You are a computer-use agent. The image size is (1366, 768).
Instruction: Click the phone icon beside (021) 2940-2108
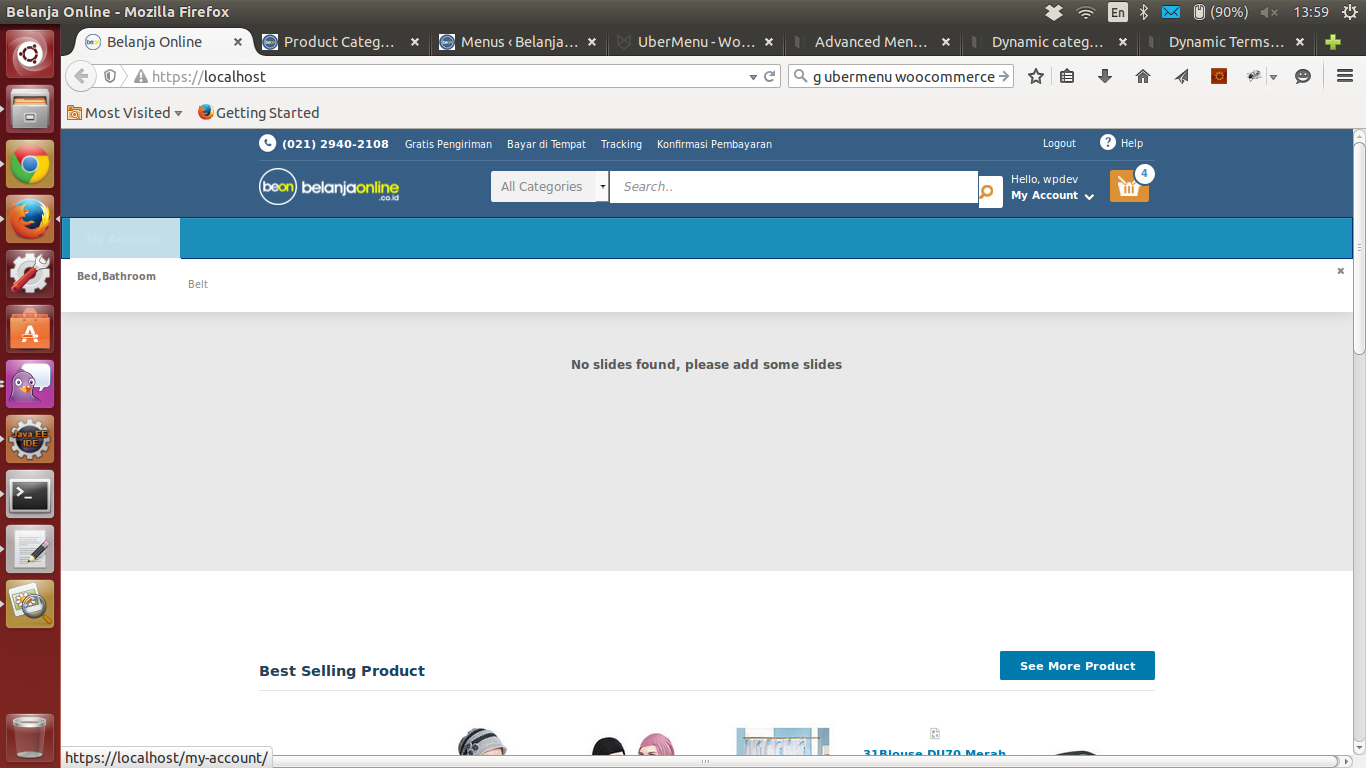[x=267, y=143]
